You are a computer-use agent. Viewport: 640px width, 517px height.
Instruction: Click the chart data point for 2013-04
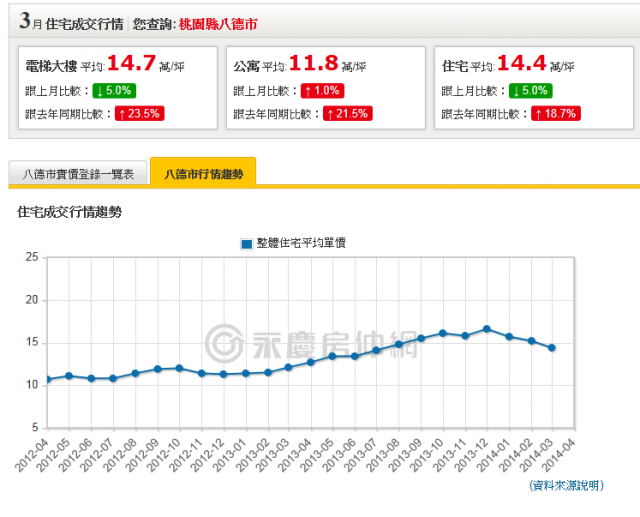(310, 362)
